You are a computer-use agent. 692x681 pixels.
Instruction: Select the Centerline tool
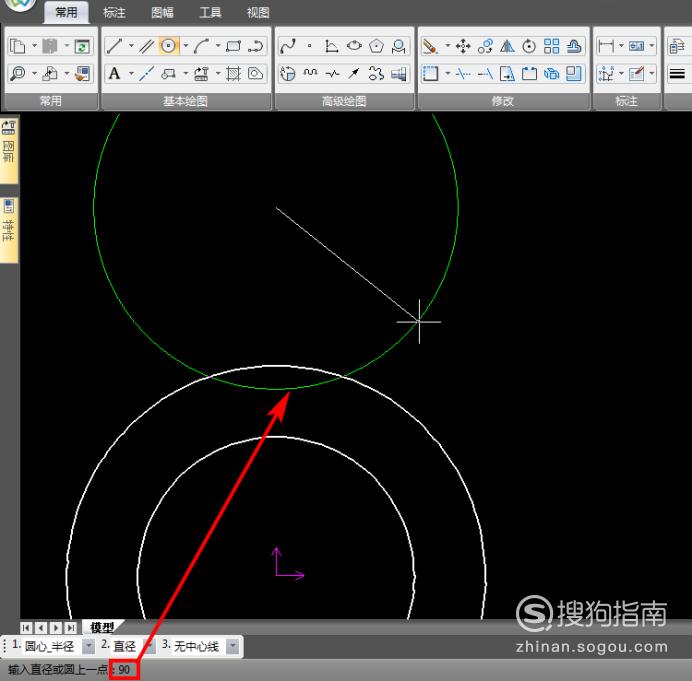pyautogui.click(x=147, y=73)
